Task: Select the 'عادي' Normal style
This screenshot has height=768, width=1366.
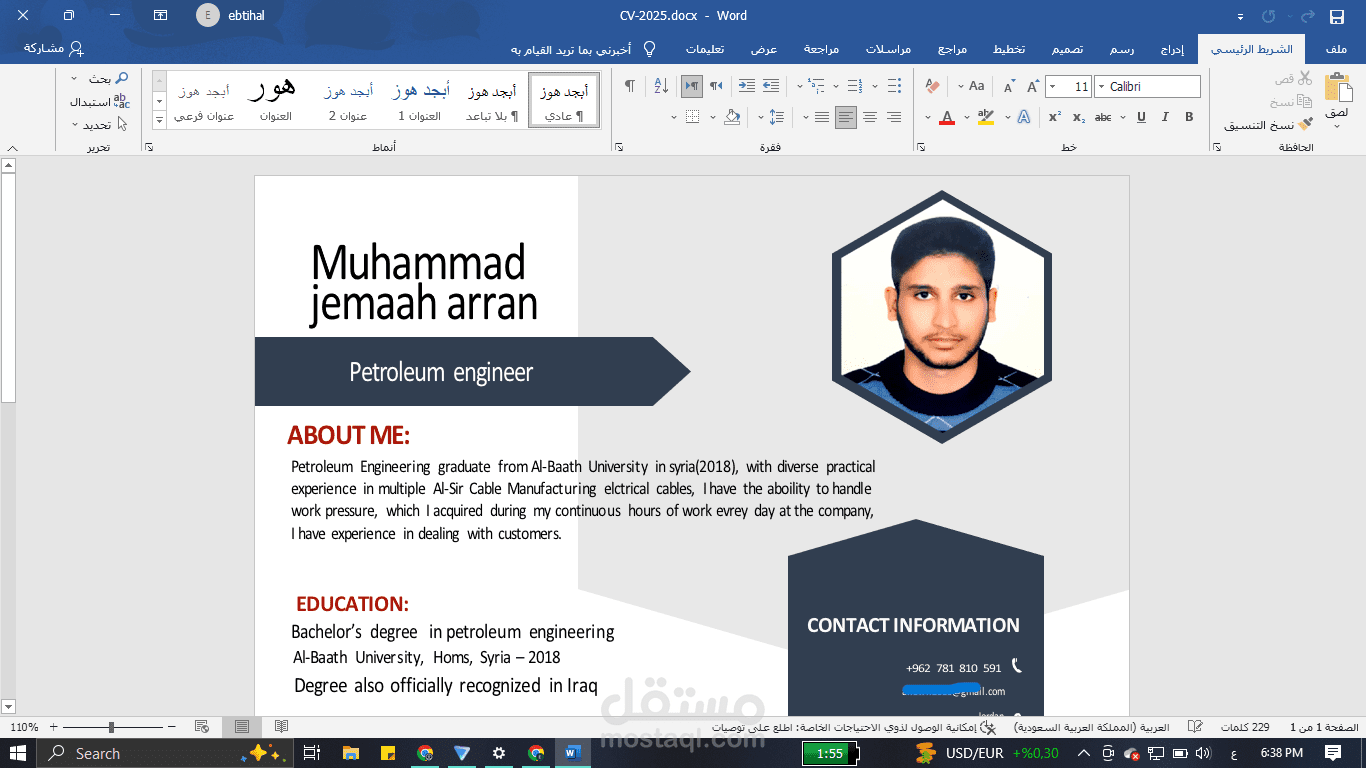Action: pos(564,100)
